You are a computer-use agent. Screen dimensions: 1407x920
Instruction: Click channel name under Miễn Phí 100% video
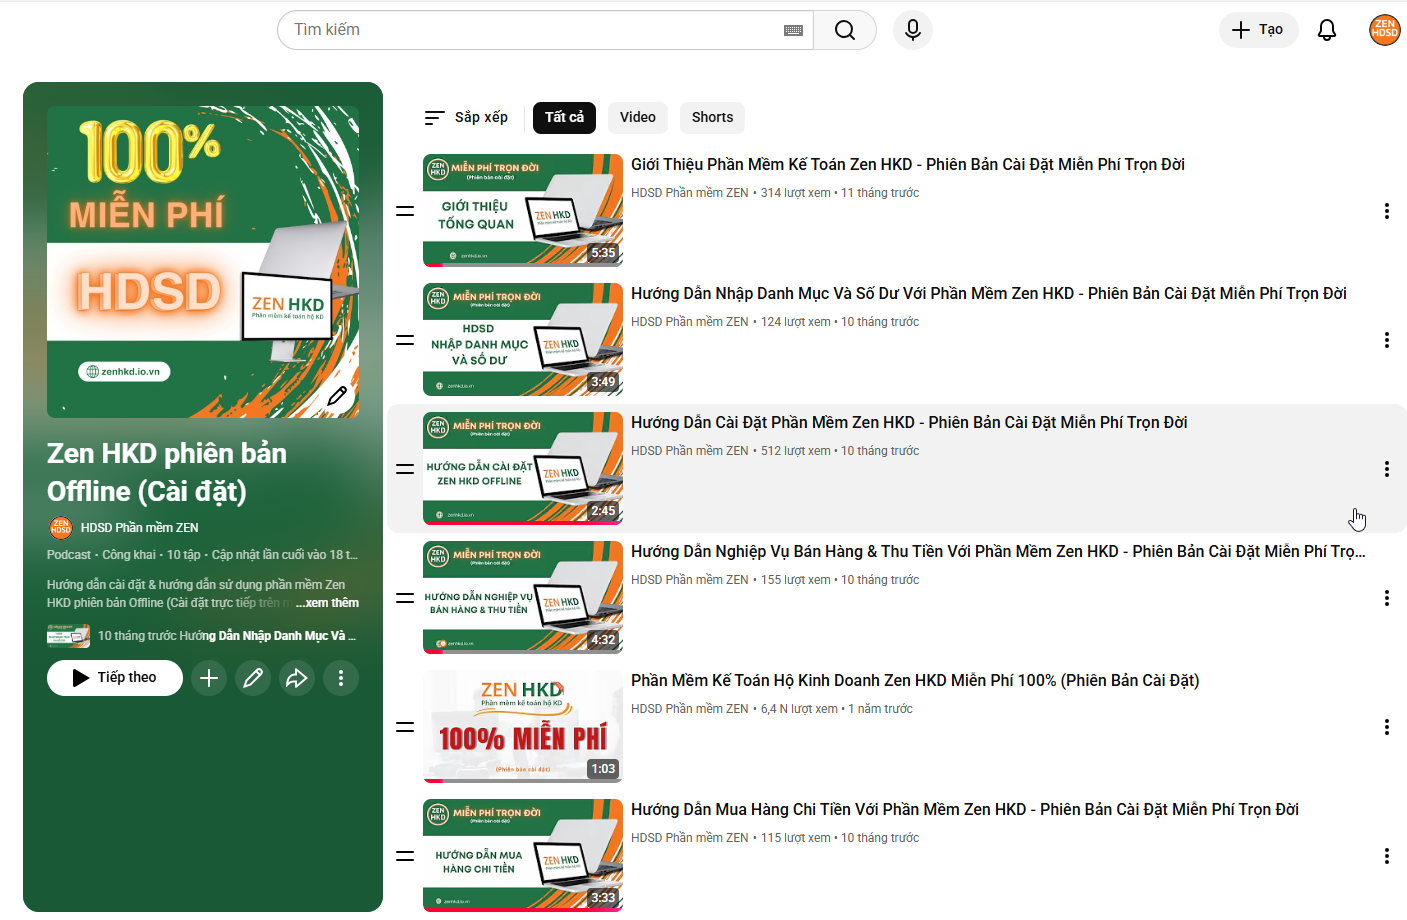pyautogui.click(x=689, y=709)
